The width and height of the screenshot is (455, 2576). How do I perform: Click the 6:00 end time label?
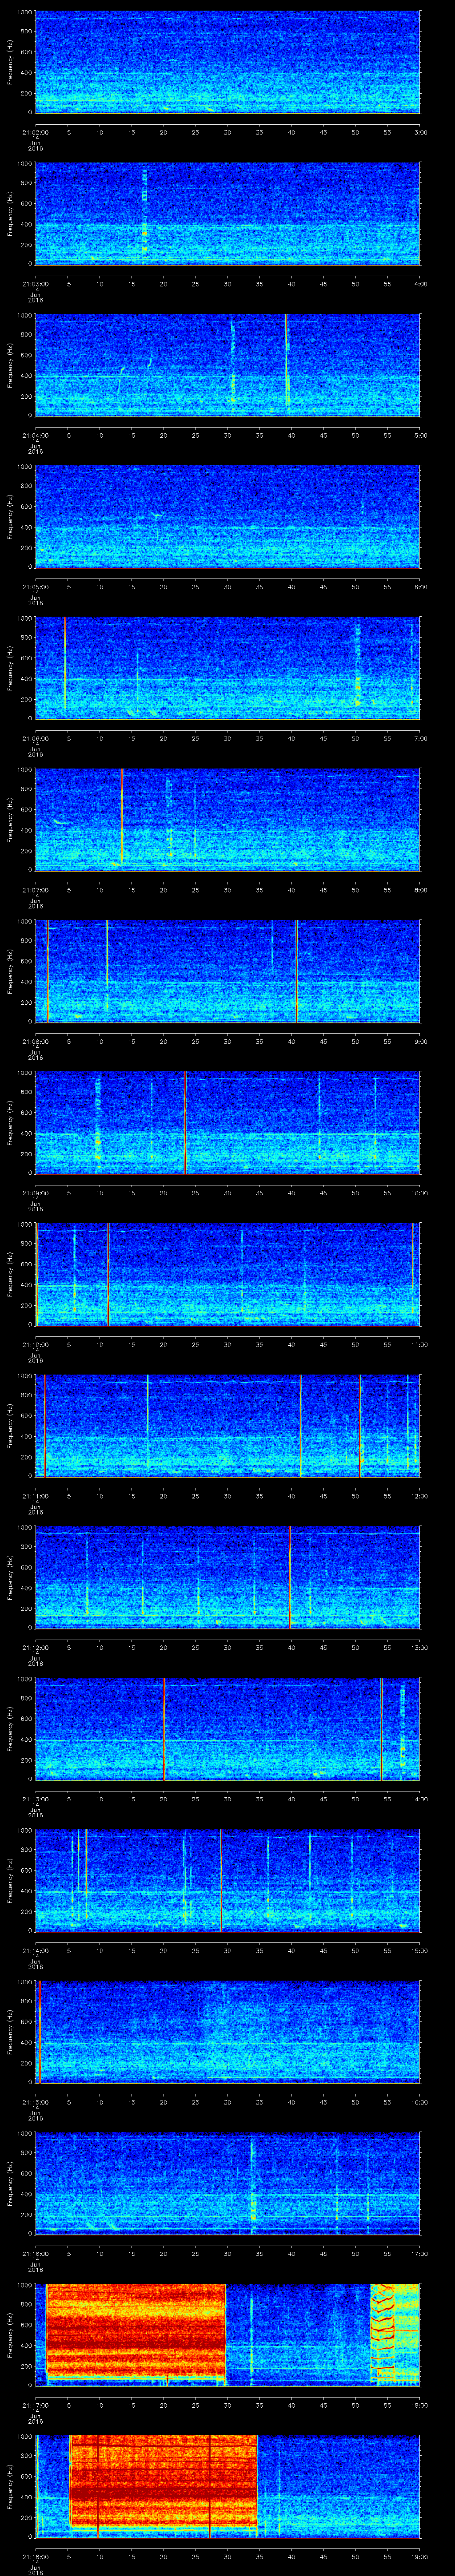[420, 587]
